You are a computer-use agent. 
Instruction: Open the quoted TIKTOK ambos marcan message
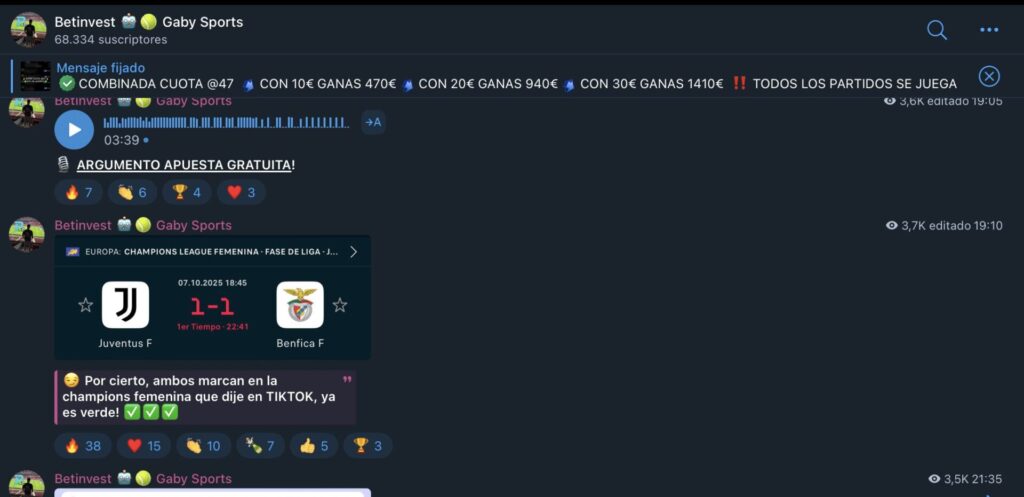point(206,397)
